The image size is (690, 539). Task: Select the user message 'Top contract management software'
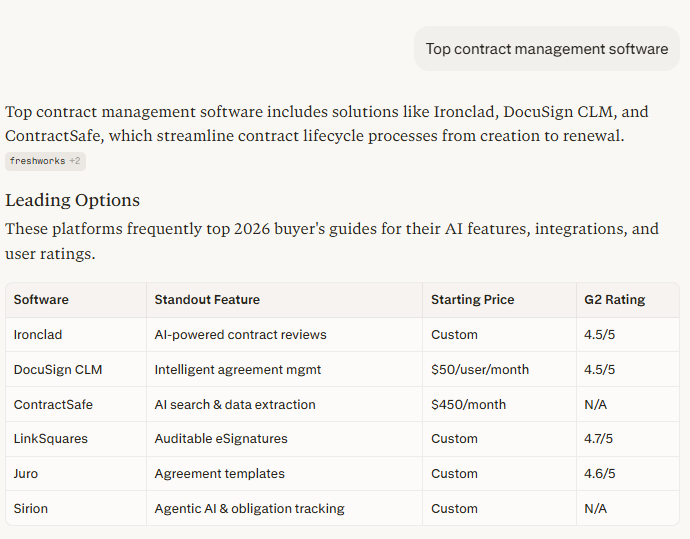pyautogui.click(x=547, y=48)
